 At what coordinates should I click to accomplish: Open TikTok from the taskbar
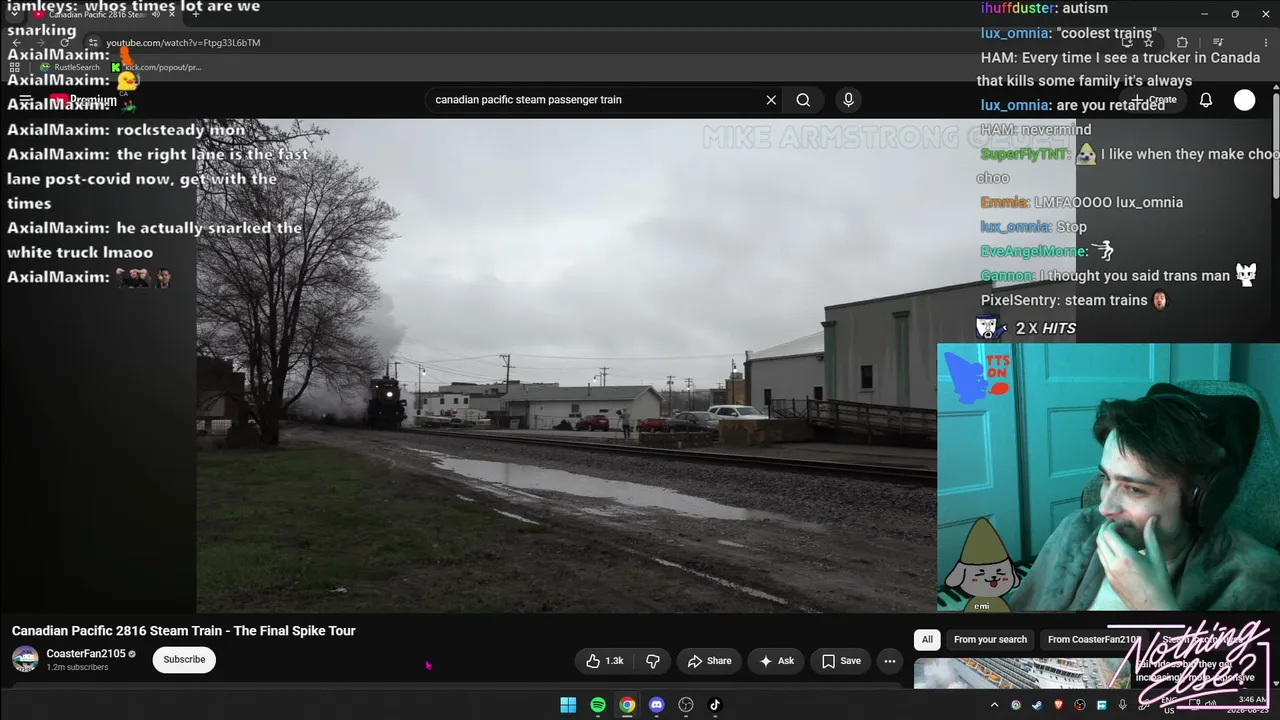coord(715,705)
